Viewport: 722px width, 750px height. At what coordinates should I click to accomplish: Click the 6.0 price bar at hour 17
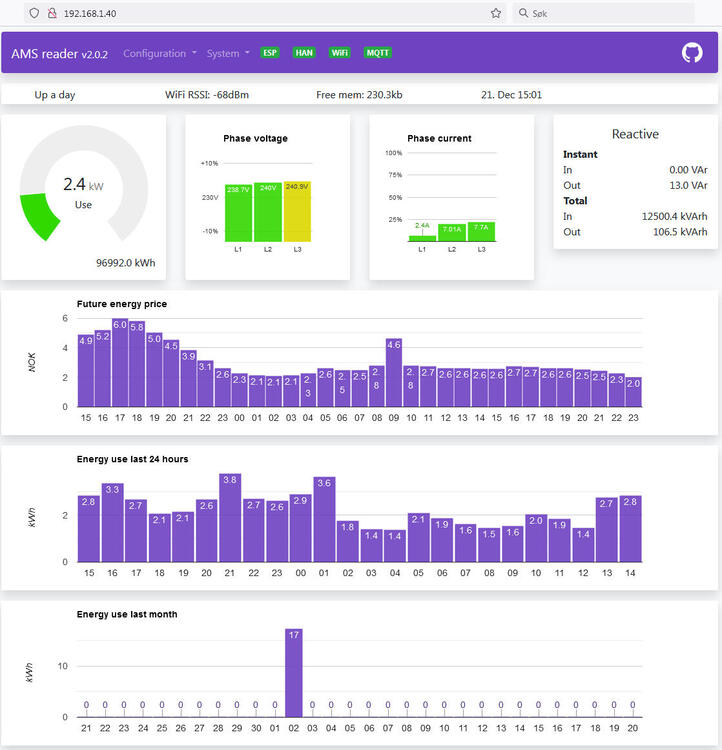(x=120, y=362)
